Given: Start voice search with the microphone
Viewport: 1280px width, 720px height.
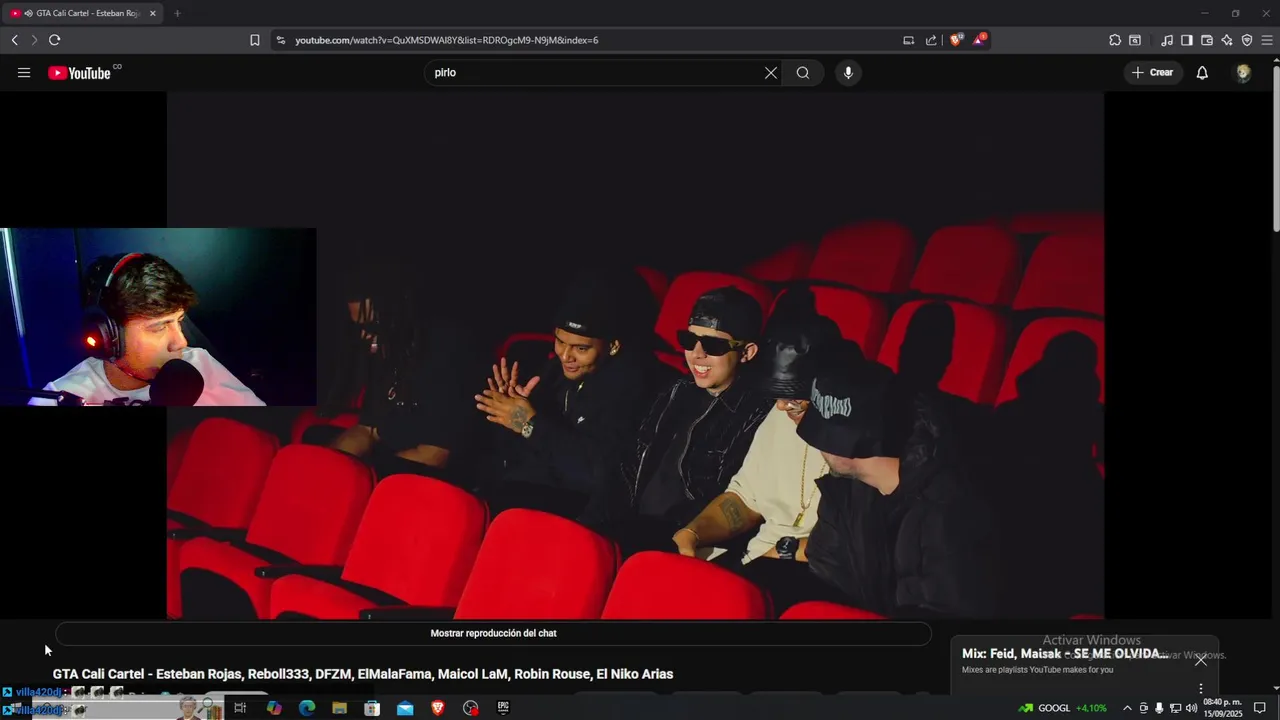Looking at the screenshot, I should [x=848, y=73].
